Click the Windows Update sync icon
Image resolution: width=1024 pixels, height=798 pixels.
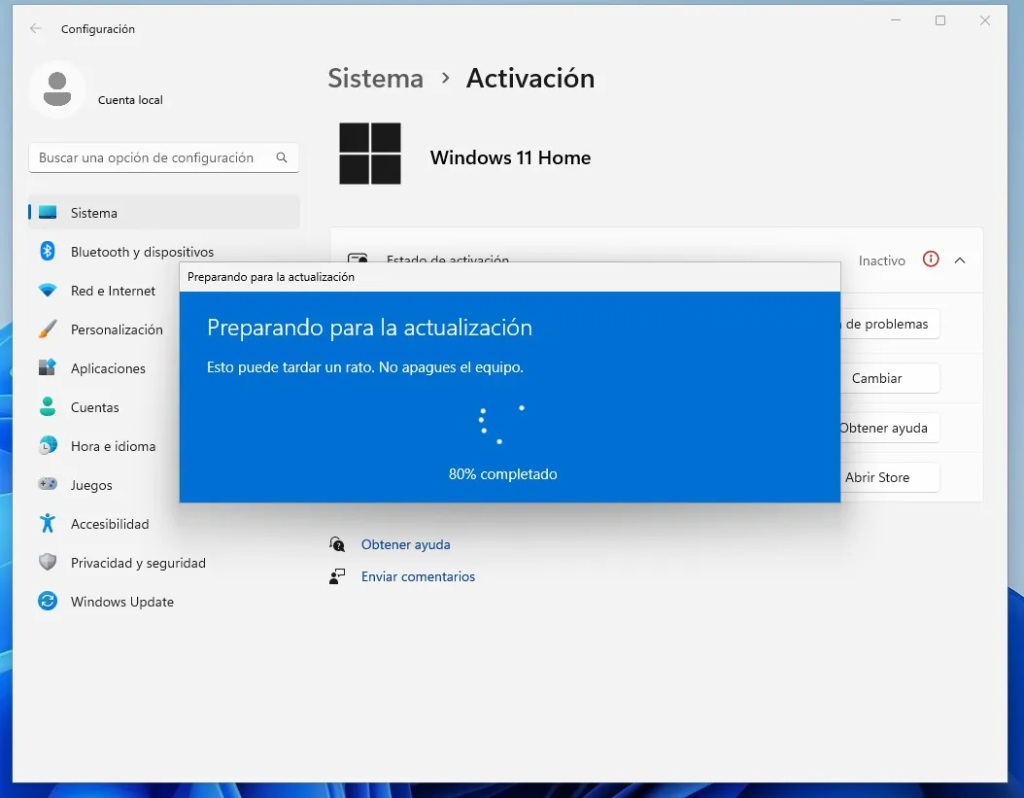coord(48,601)
